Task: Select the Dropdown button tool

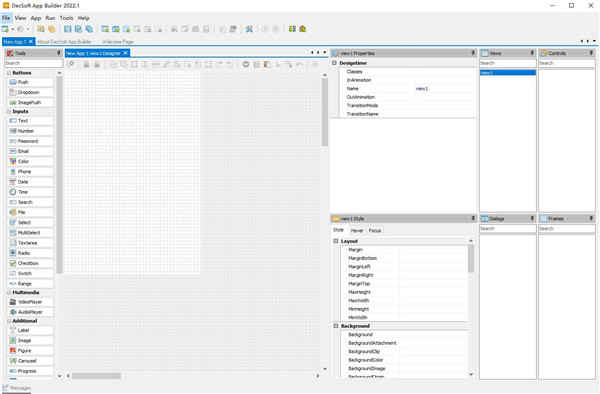Action: click(31, 92)
